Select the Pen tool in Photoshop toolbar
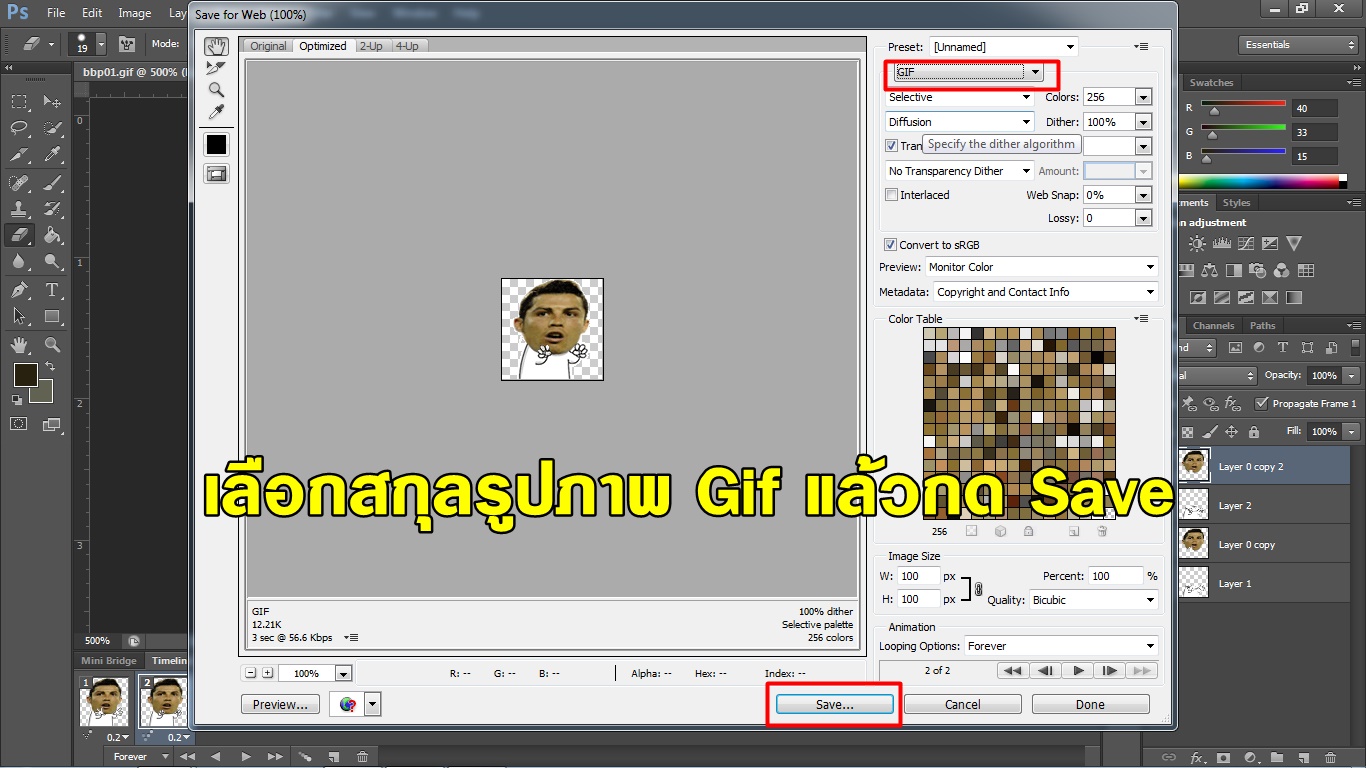The image size is (1366, 768). pyautogui.click(x=19, y=290)
